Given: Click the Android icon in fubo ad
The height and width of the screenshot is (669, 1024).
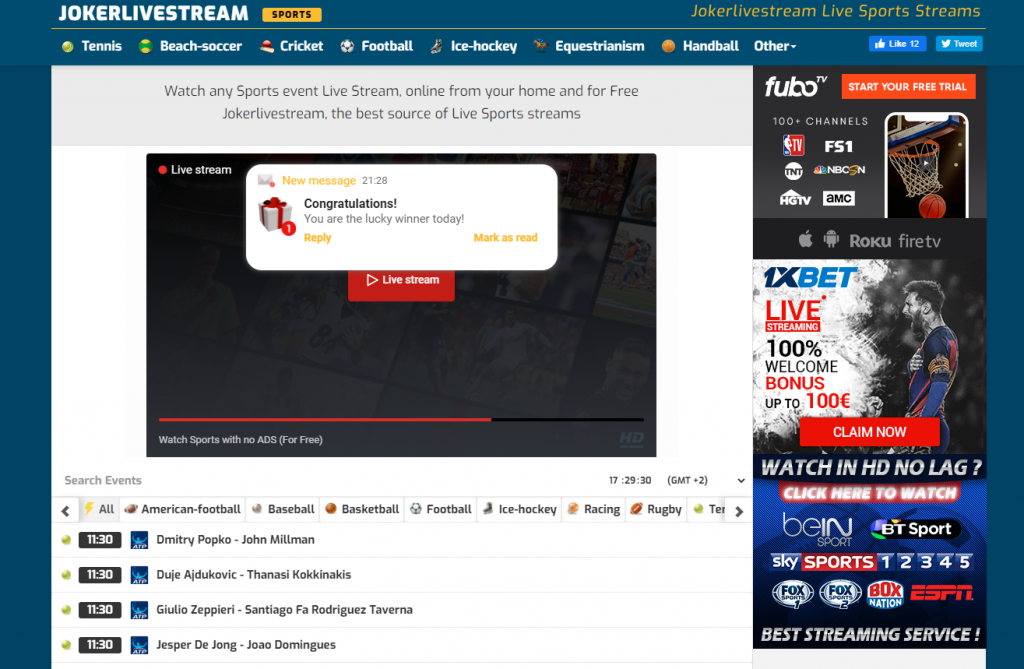Looking at the screenshot, I should tap(831, 240).
